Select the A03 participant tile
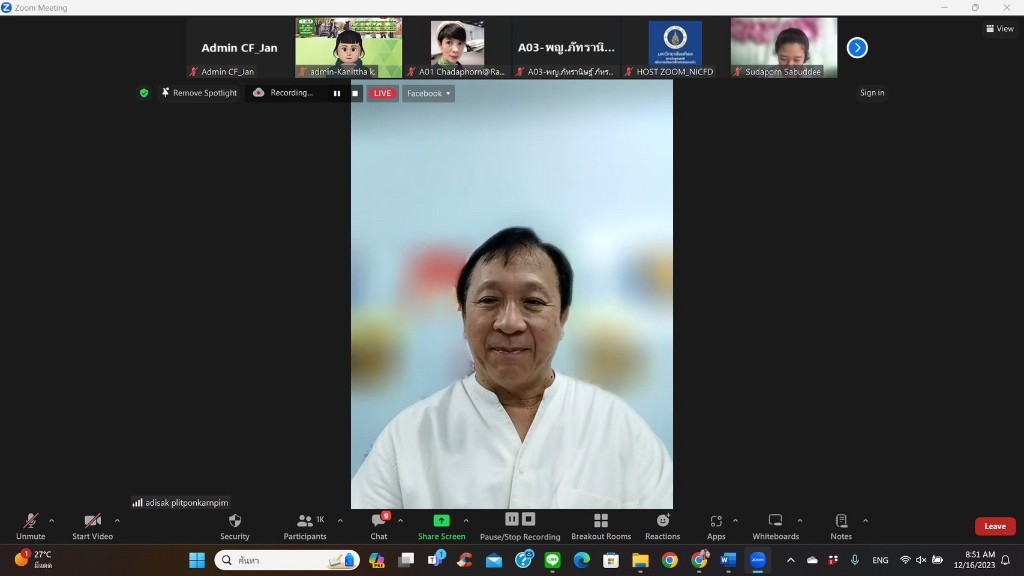Image resolution: width=1024 pixels, height=576 pixels. tap(566, 48)
